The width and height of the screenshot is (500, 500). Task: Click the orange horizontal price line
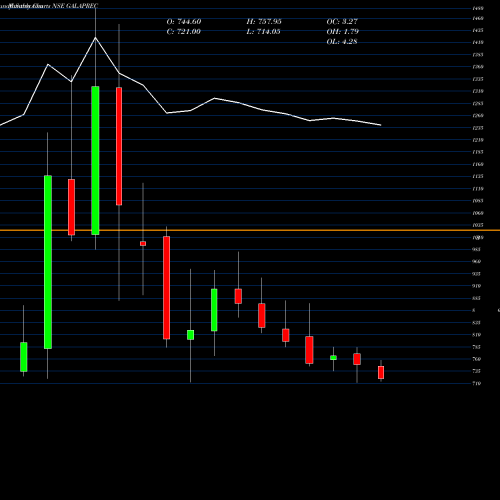point(250,230)
